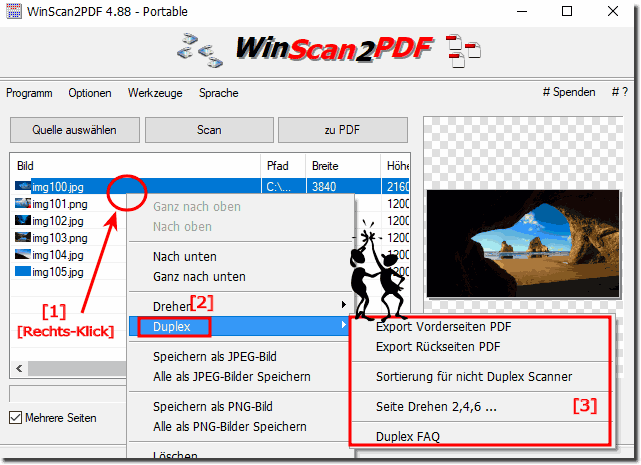Maximize the WinScan2PDF window
The image size is (641, 465).
(x=567, y=11)
